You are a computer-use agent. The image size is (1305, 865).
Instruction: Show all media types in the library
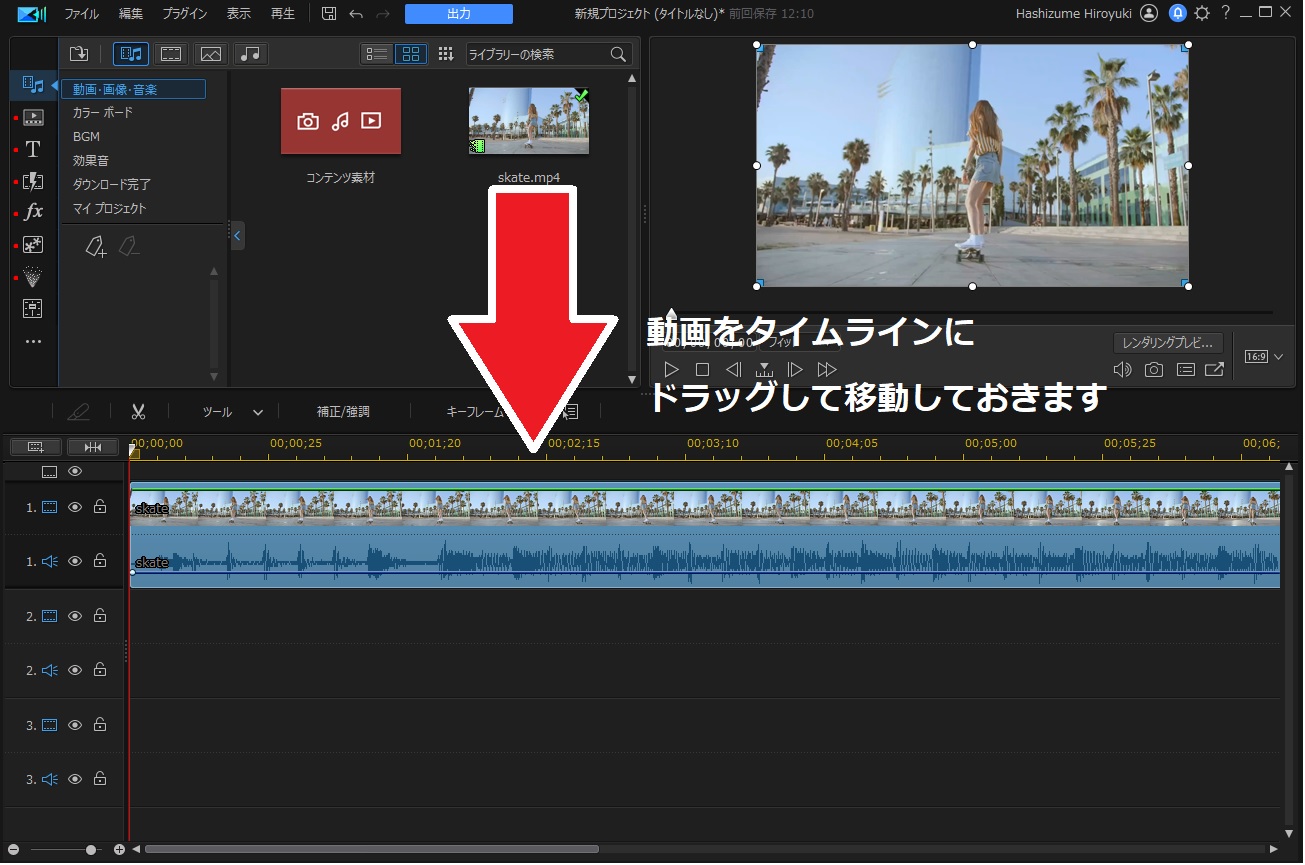[131, 54]
